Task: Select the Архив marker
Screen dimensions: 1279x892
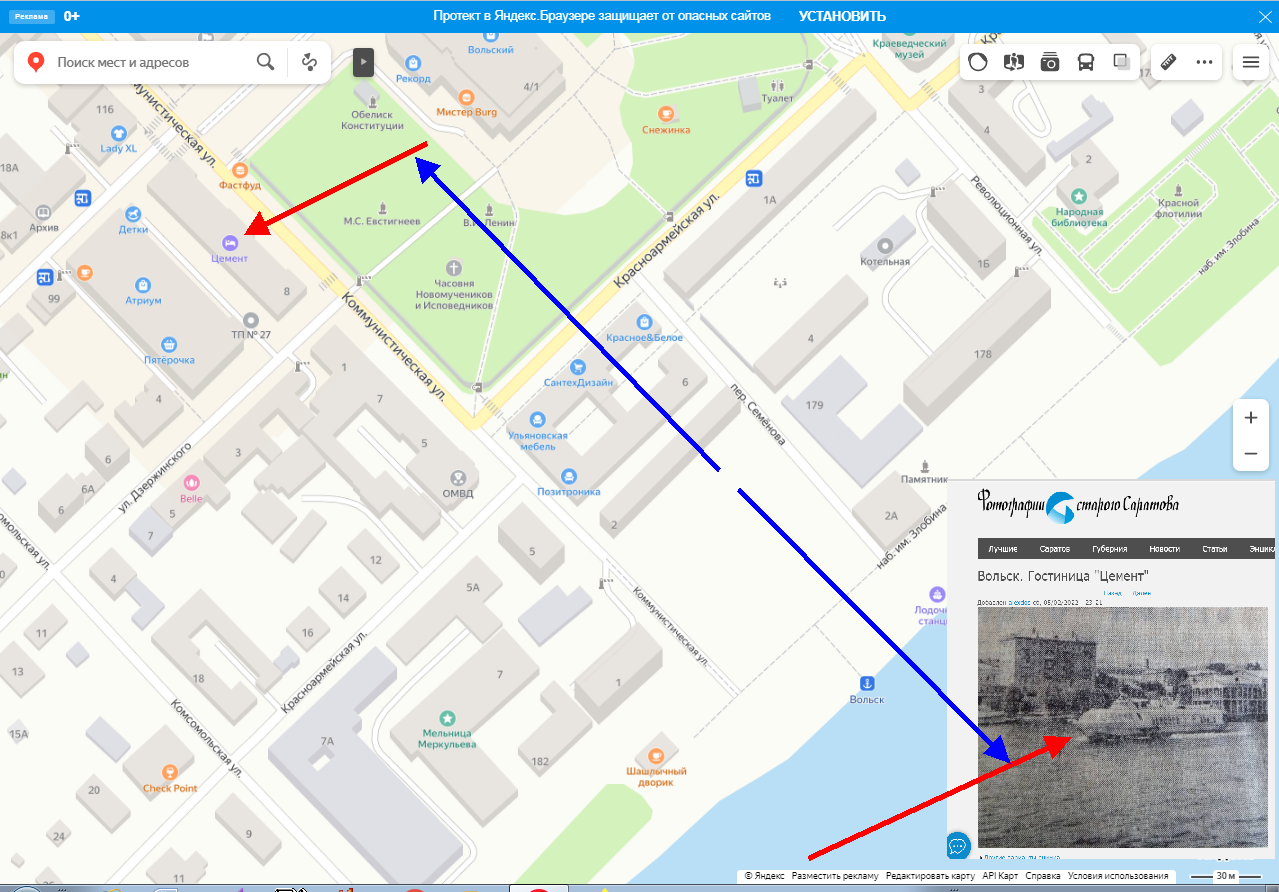Action: point(43,213)
